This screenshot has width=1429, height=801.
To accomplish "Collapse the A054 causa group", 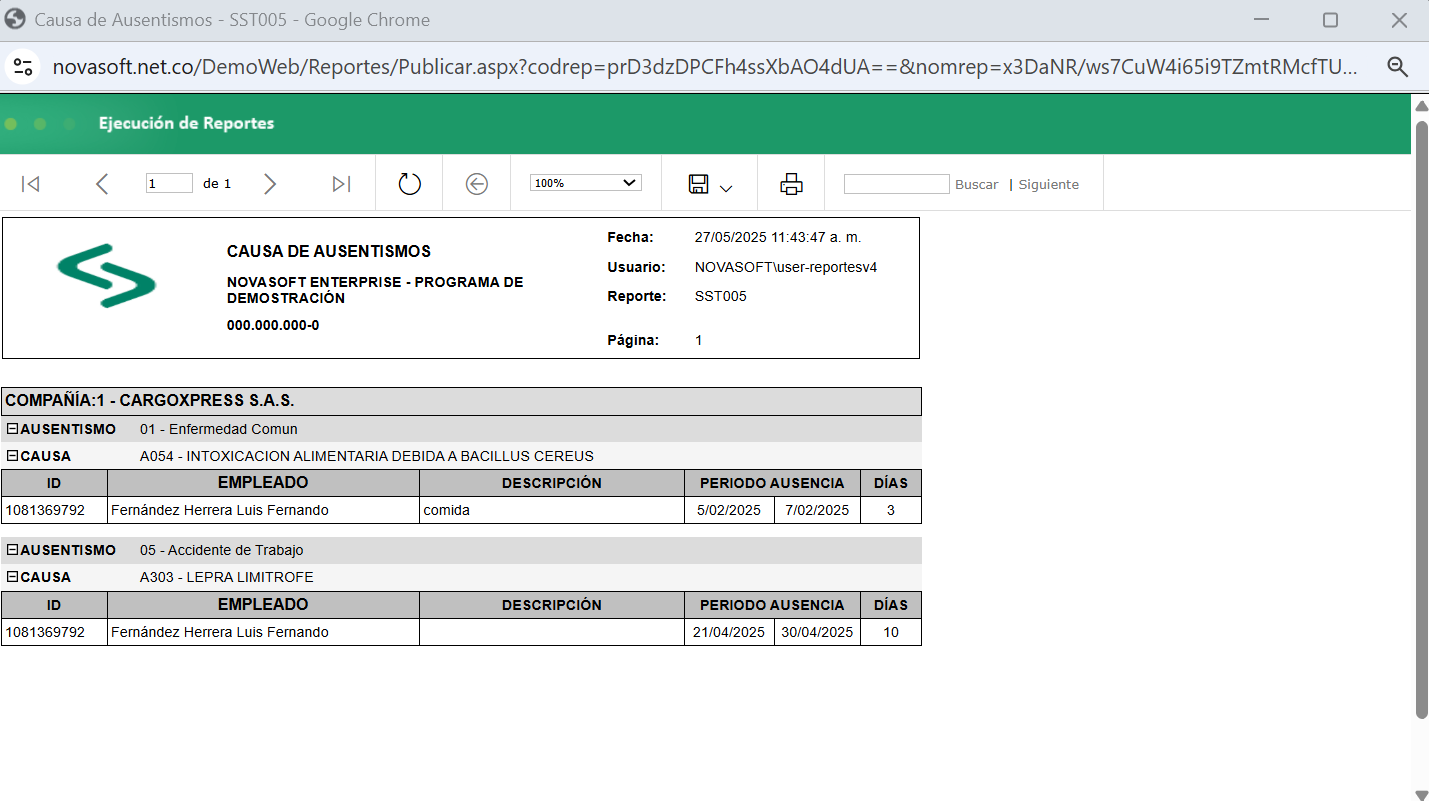I will [x=11, y=456].
